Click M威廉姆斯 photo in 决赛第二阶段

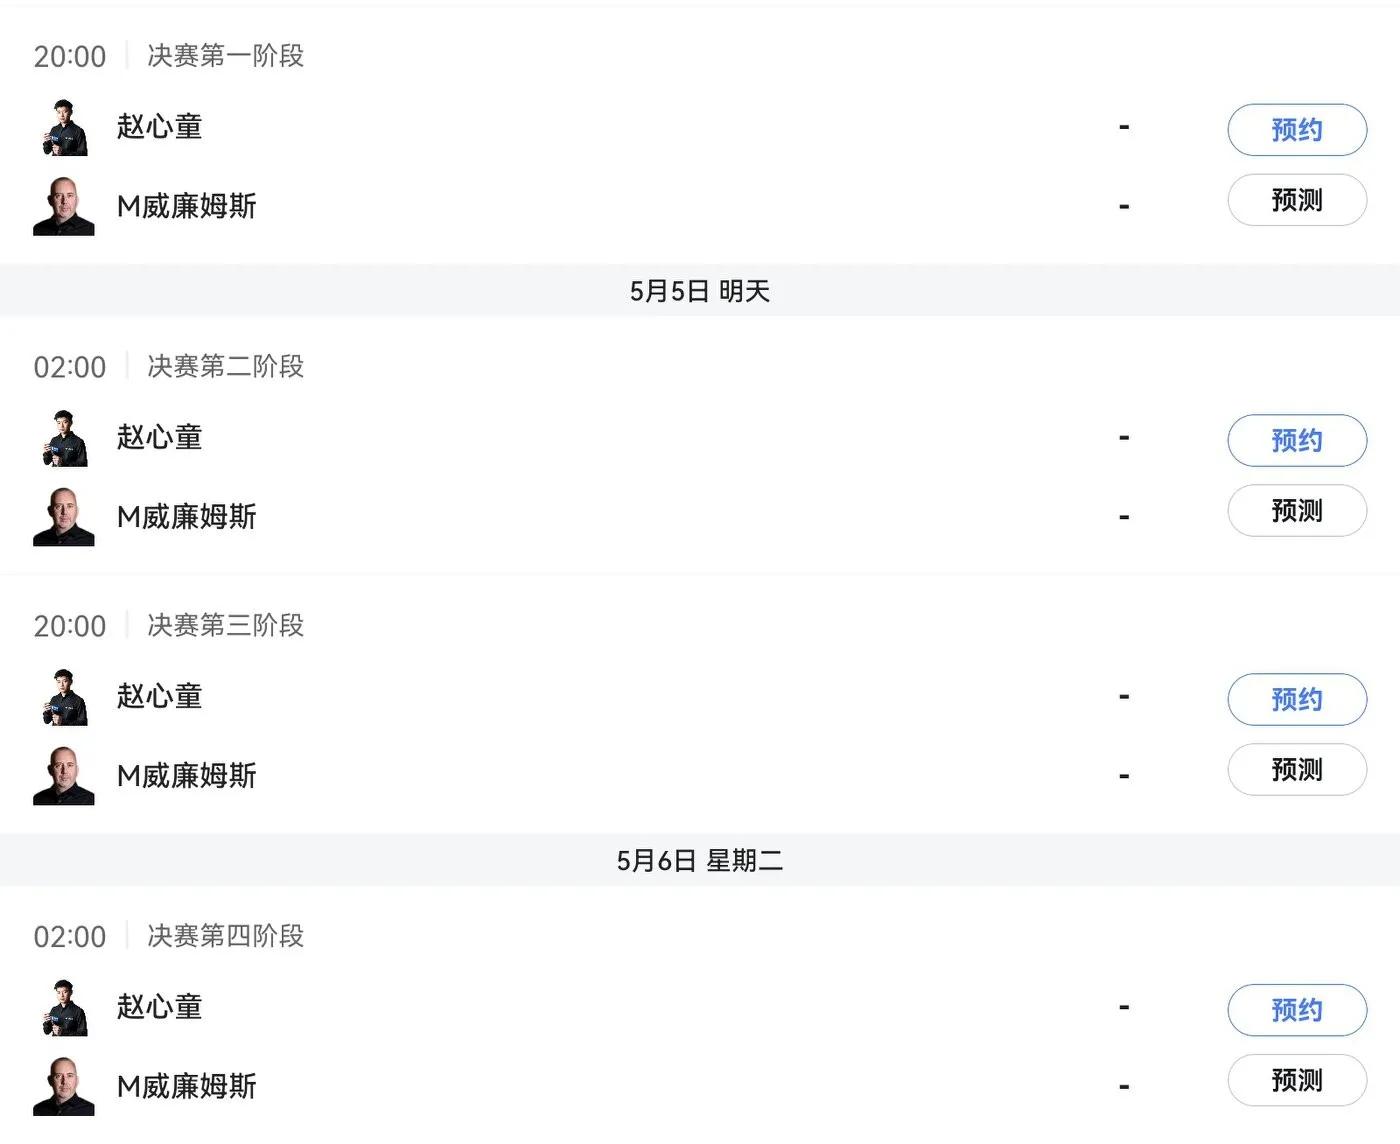pyautogui.click(x=64, y=516)
